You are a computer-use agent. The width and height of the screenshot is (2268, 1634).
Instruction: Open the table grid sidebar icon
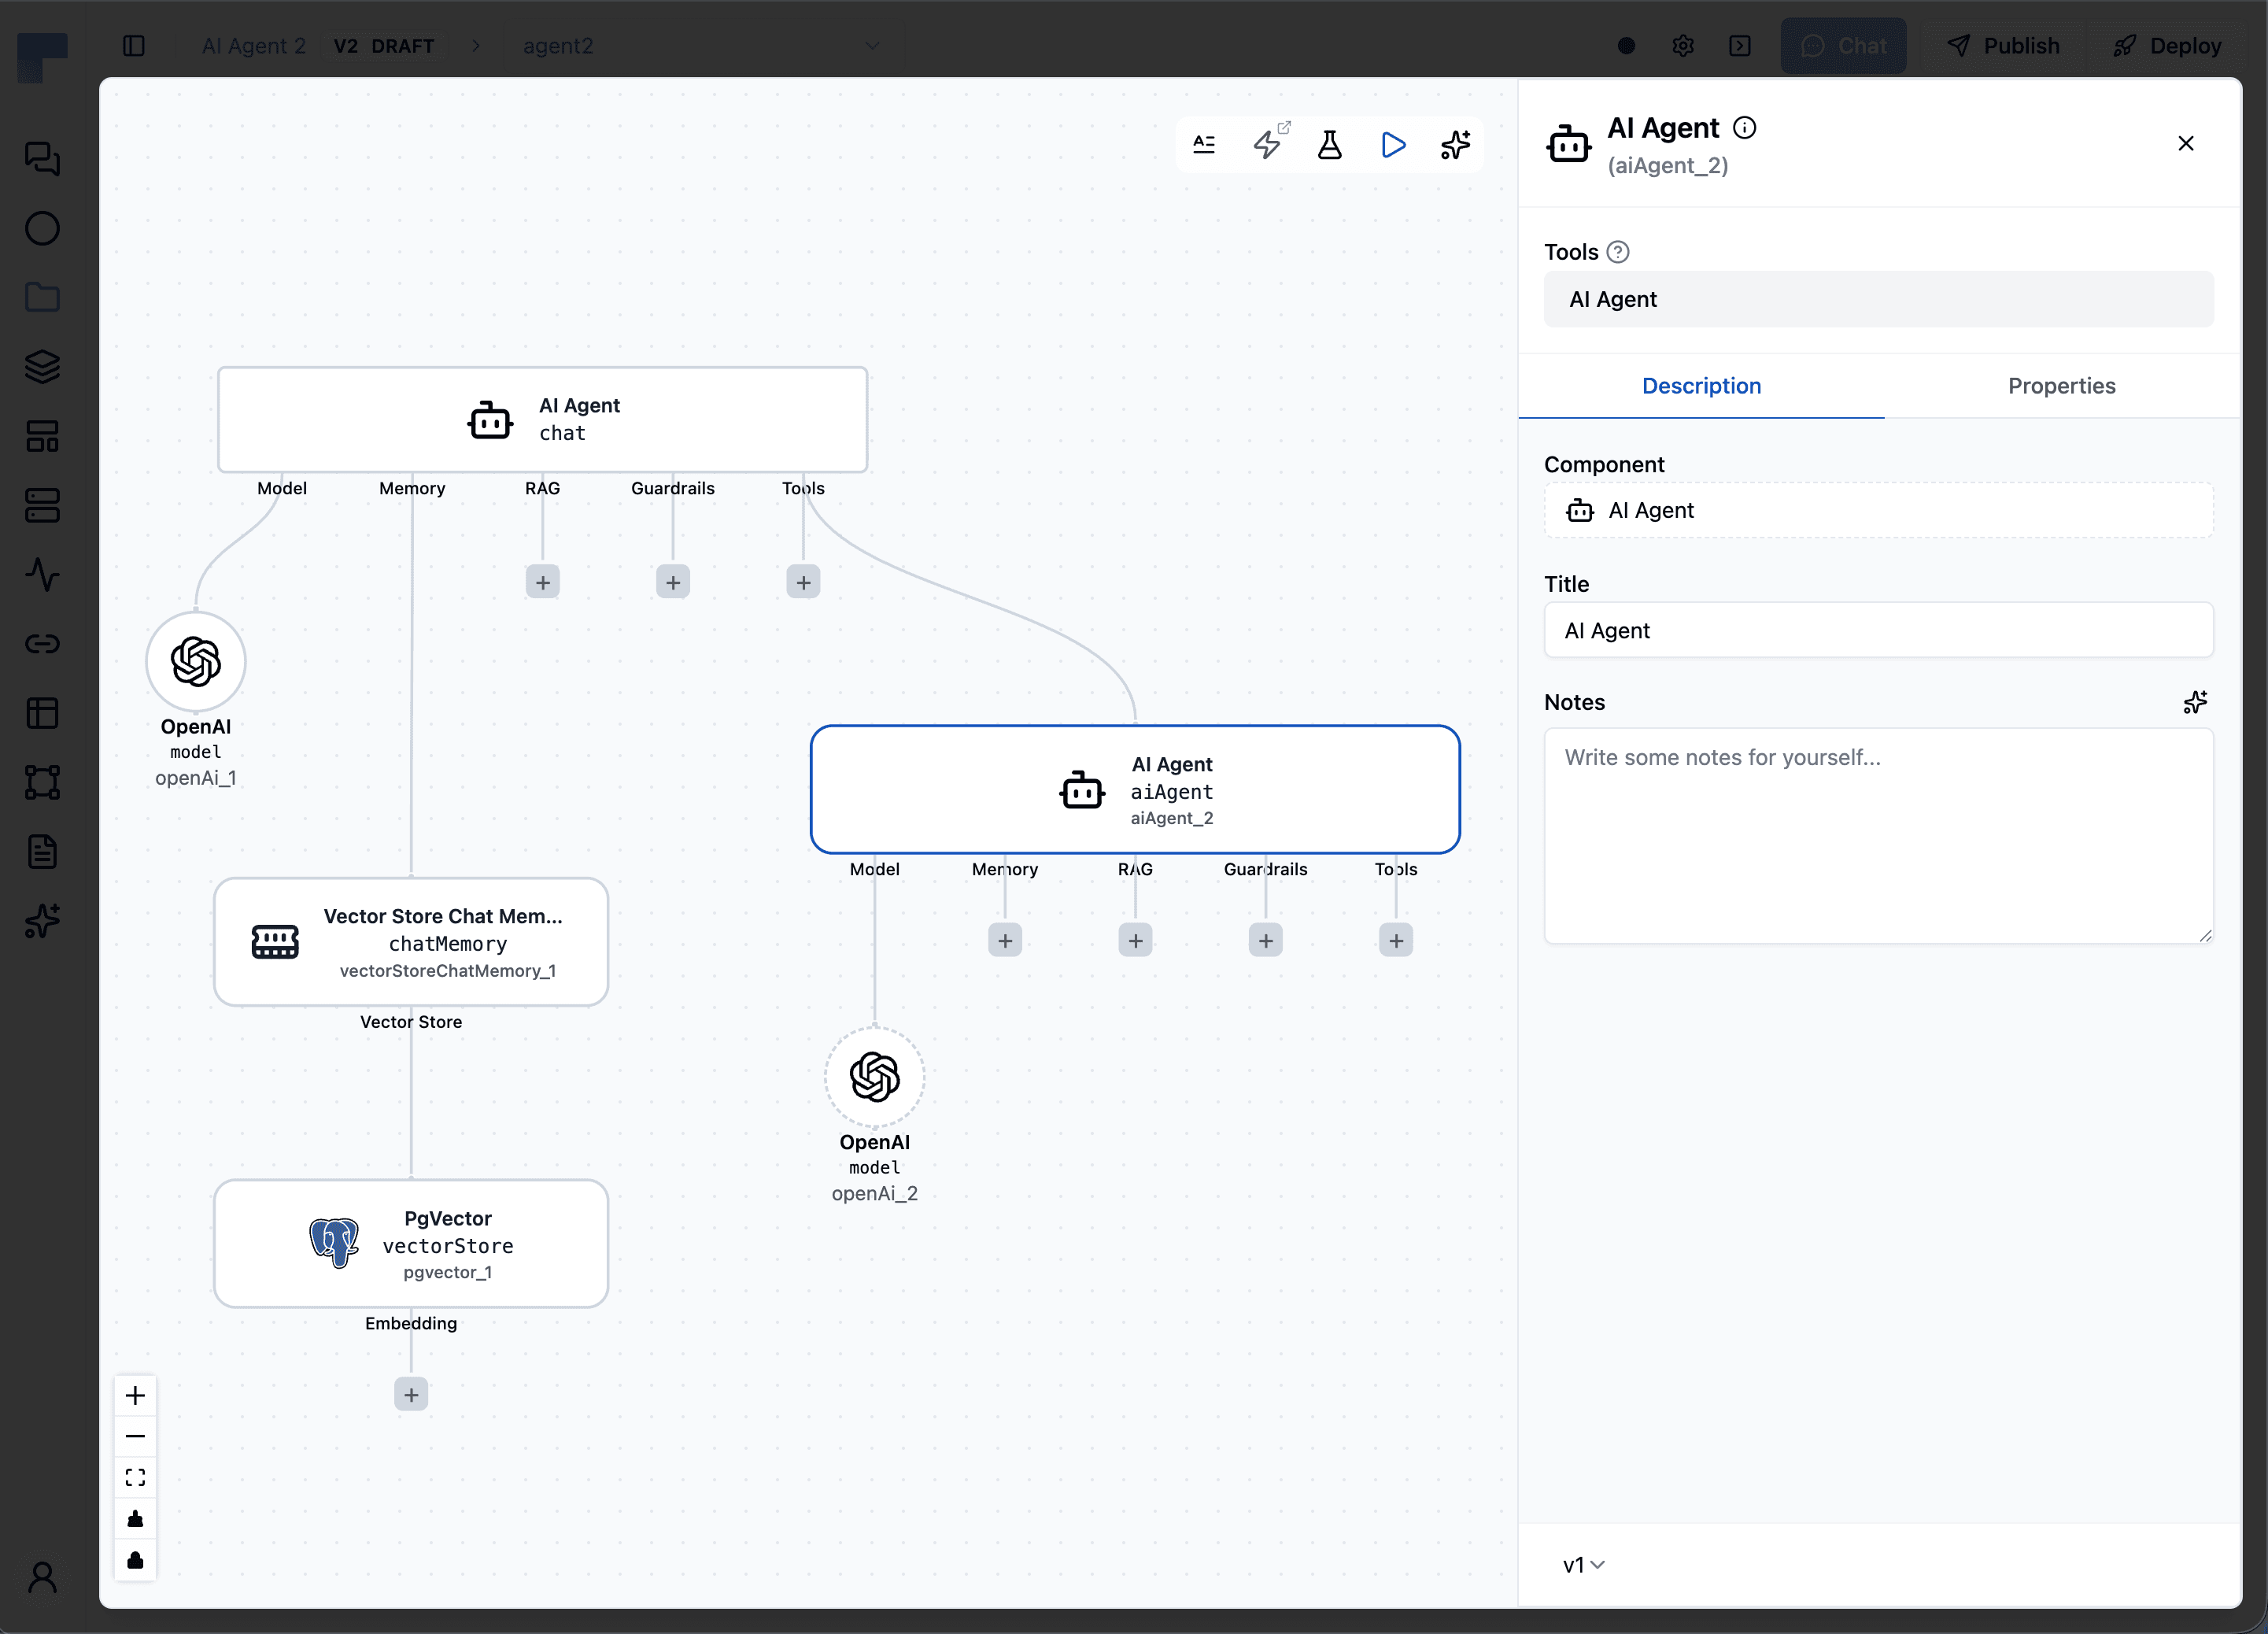[x=42, y=713]
